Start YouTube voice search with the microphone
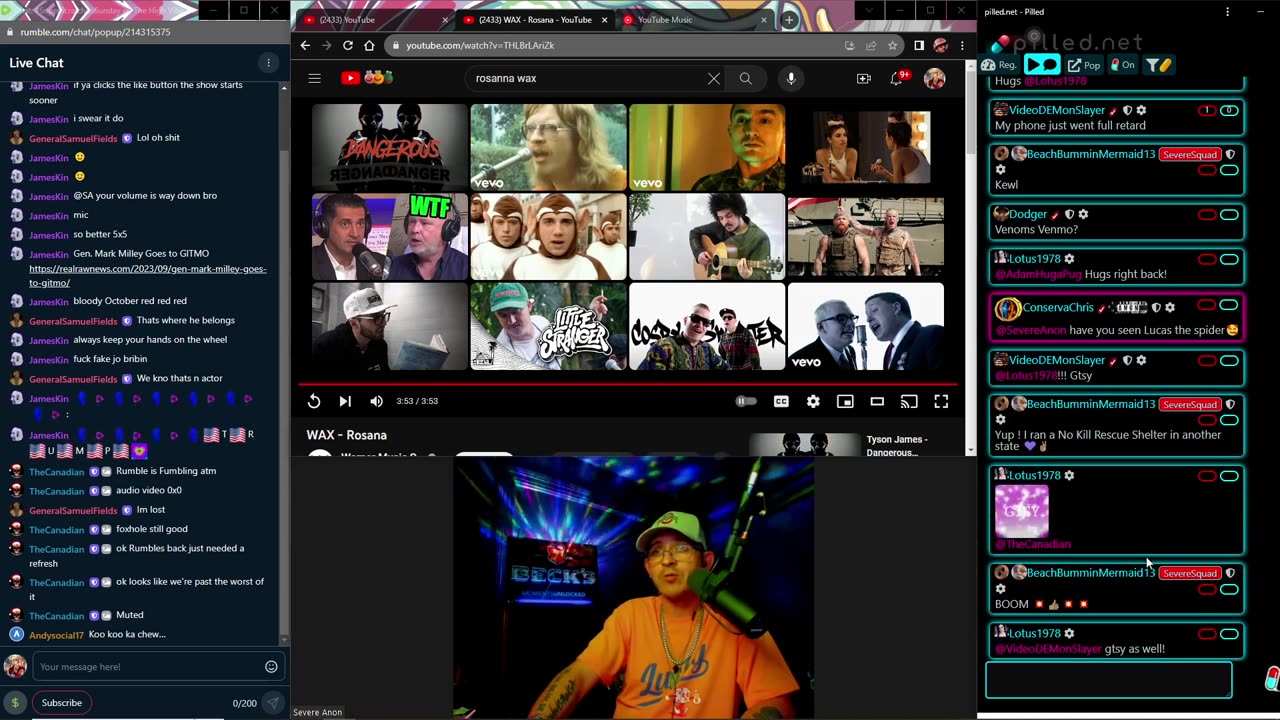Screen dimensions: 1280x720 (791, 78)
